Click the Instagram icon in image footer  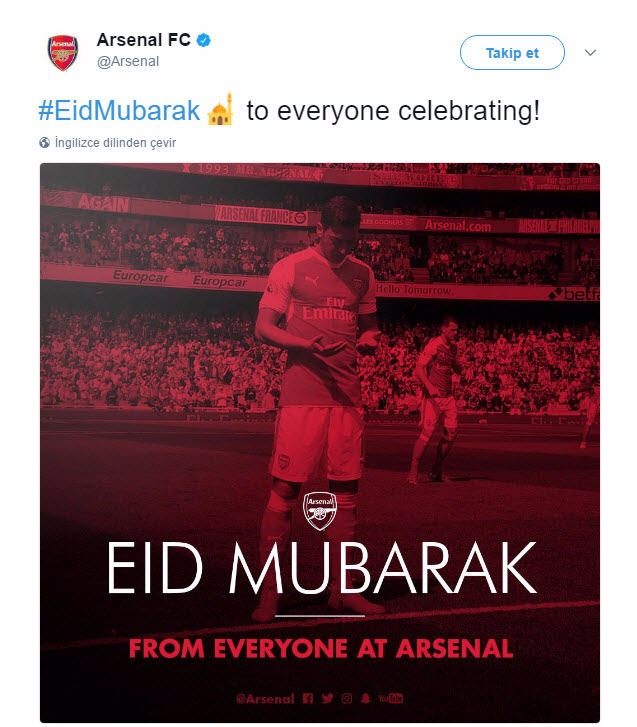coord(347,698)
